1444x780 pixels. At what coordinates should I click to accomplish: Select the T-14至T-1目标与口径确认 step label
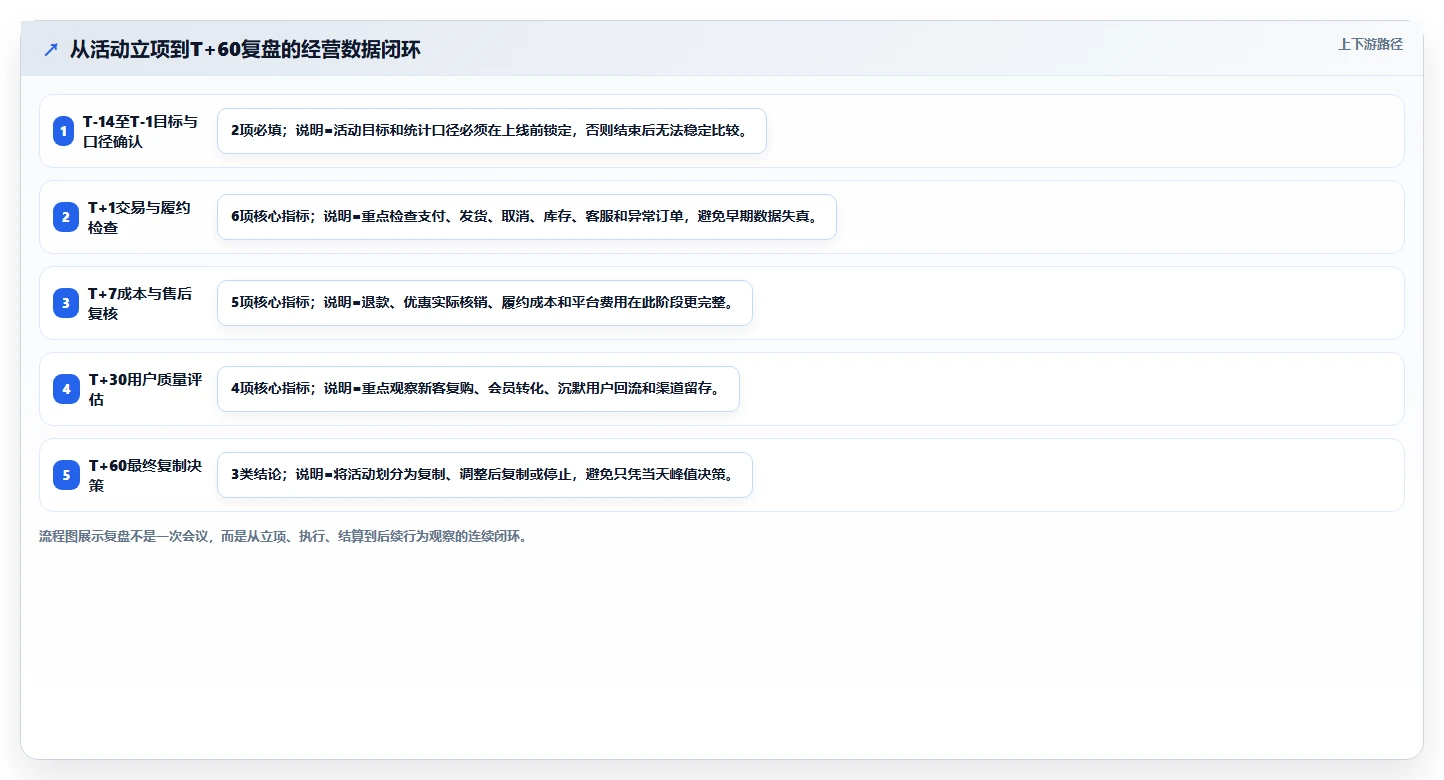point(141,131)
